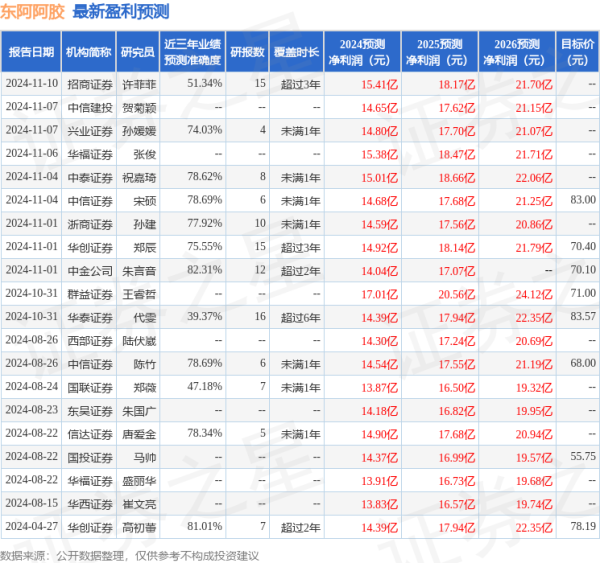The image size is (600, 563).
Task: Select the 西部证券 institution cell
Action: [90, 341]
